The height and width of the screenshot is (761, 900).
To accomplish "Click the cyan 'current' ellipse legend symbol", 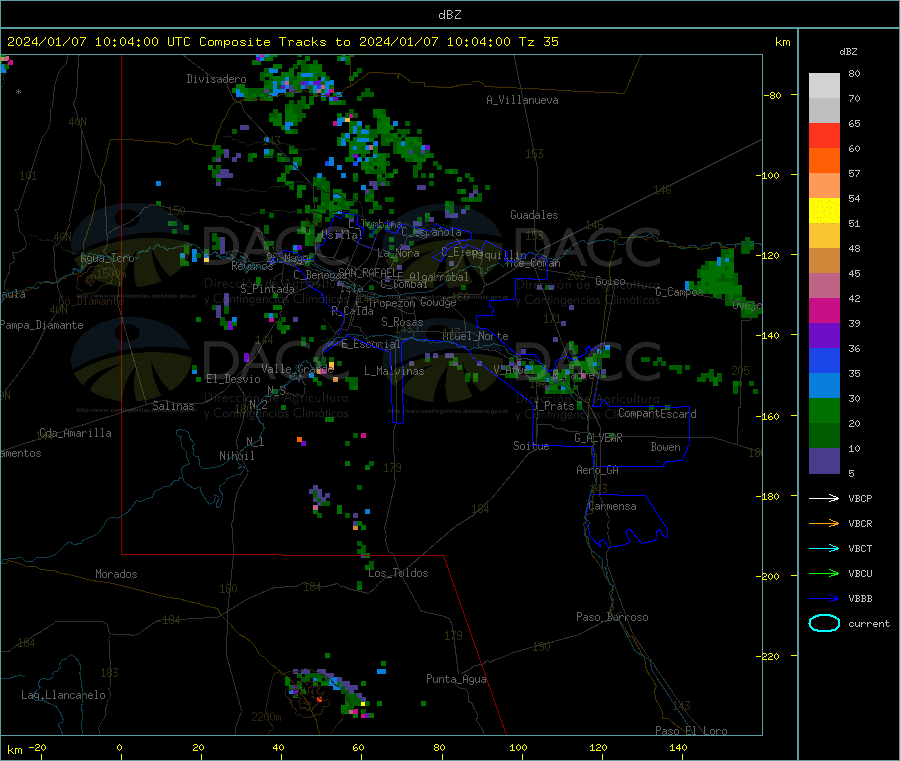I will pos(824,623).
